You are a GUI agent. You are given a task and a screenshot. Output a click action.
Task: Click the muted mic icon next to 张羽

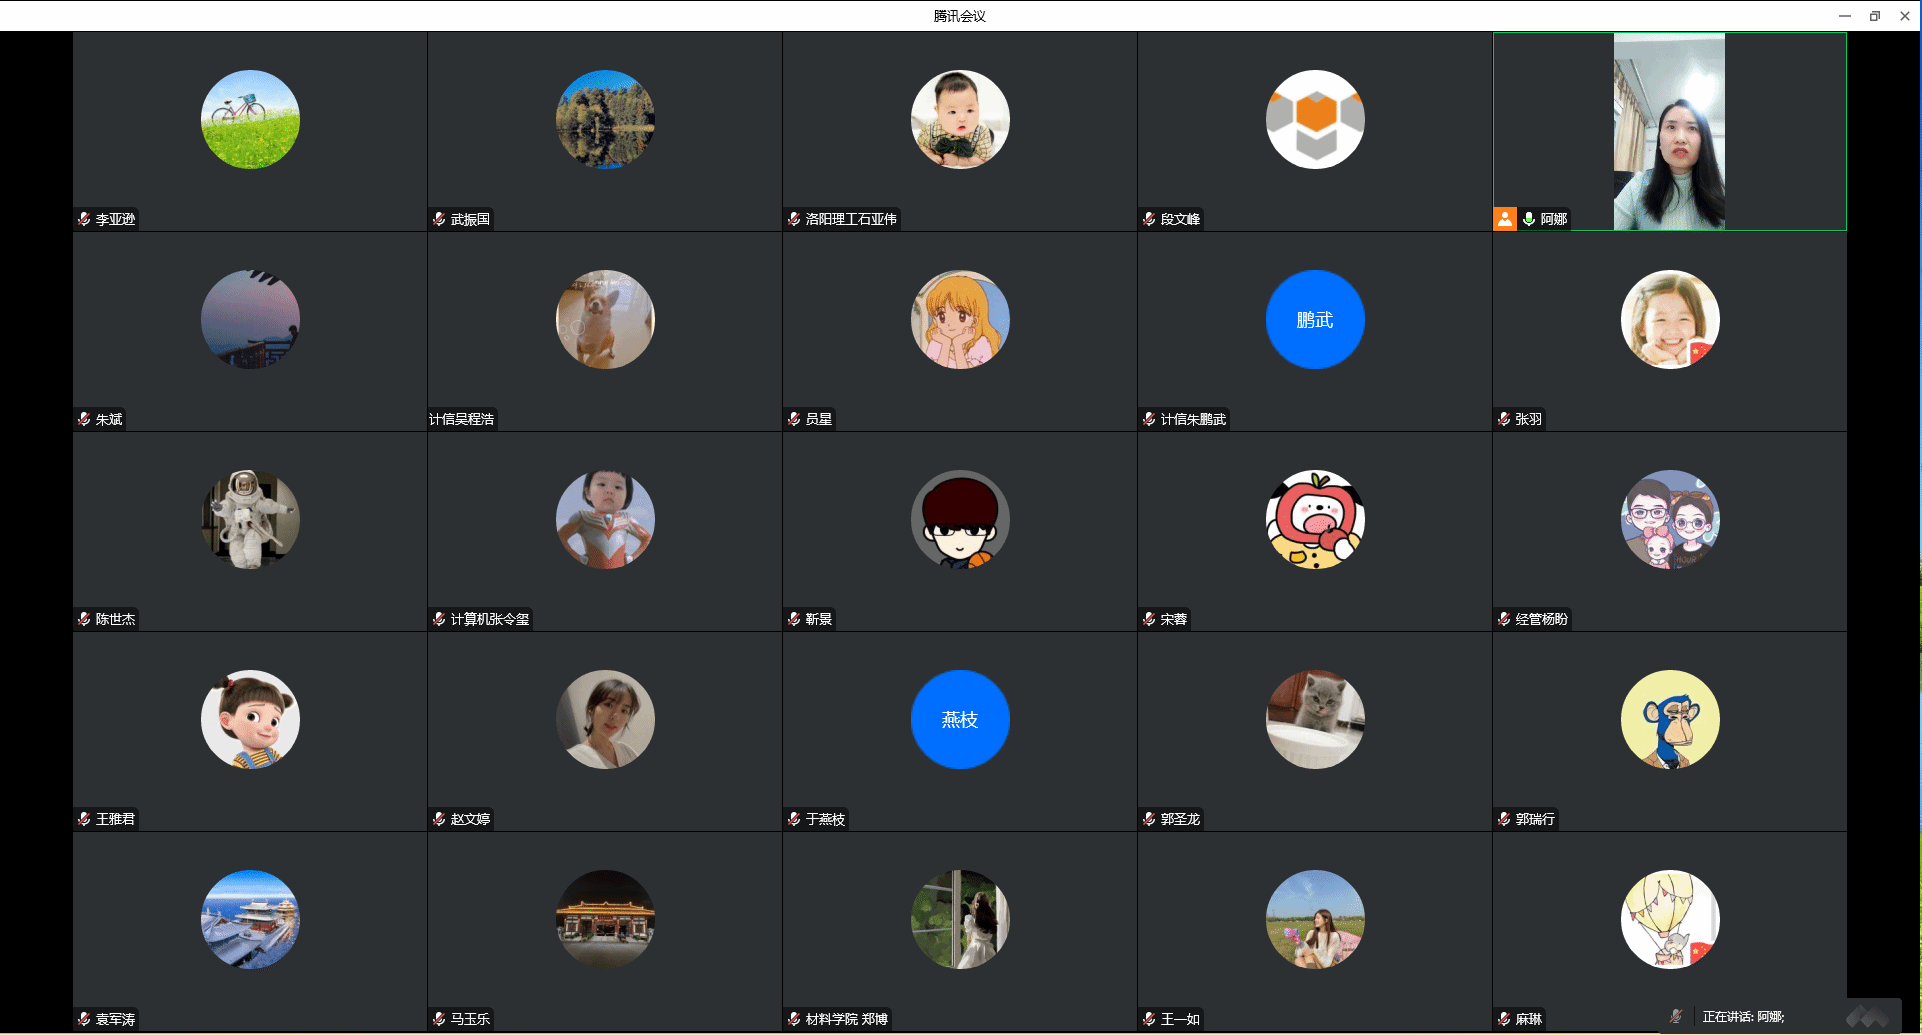[x=1504, y=419]
